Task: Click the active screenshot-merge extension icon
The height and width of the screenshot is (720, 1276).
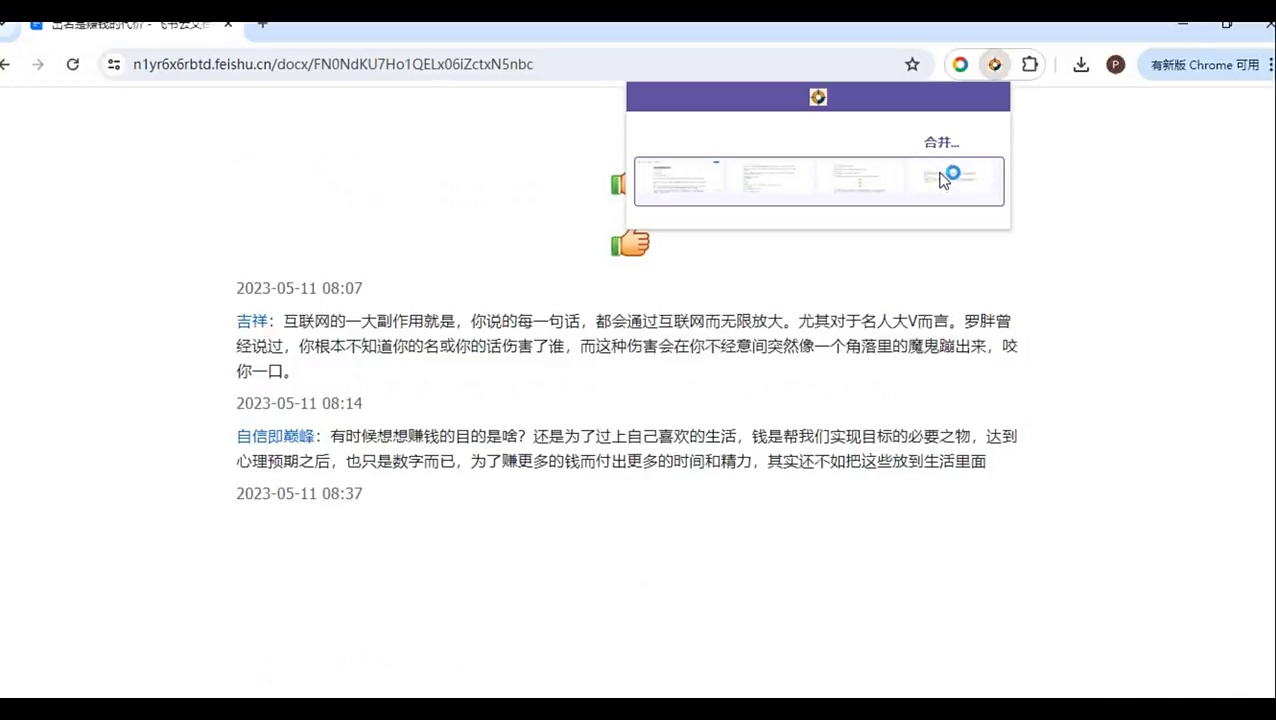Action: [994, 64]
